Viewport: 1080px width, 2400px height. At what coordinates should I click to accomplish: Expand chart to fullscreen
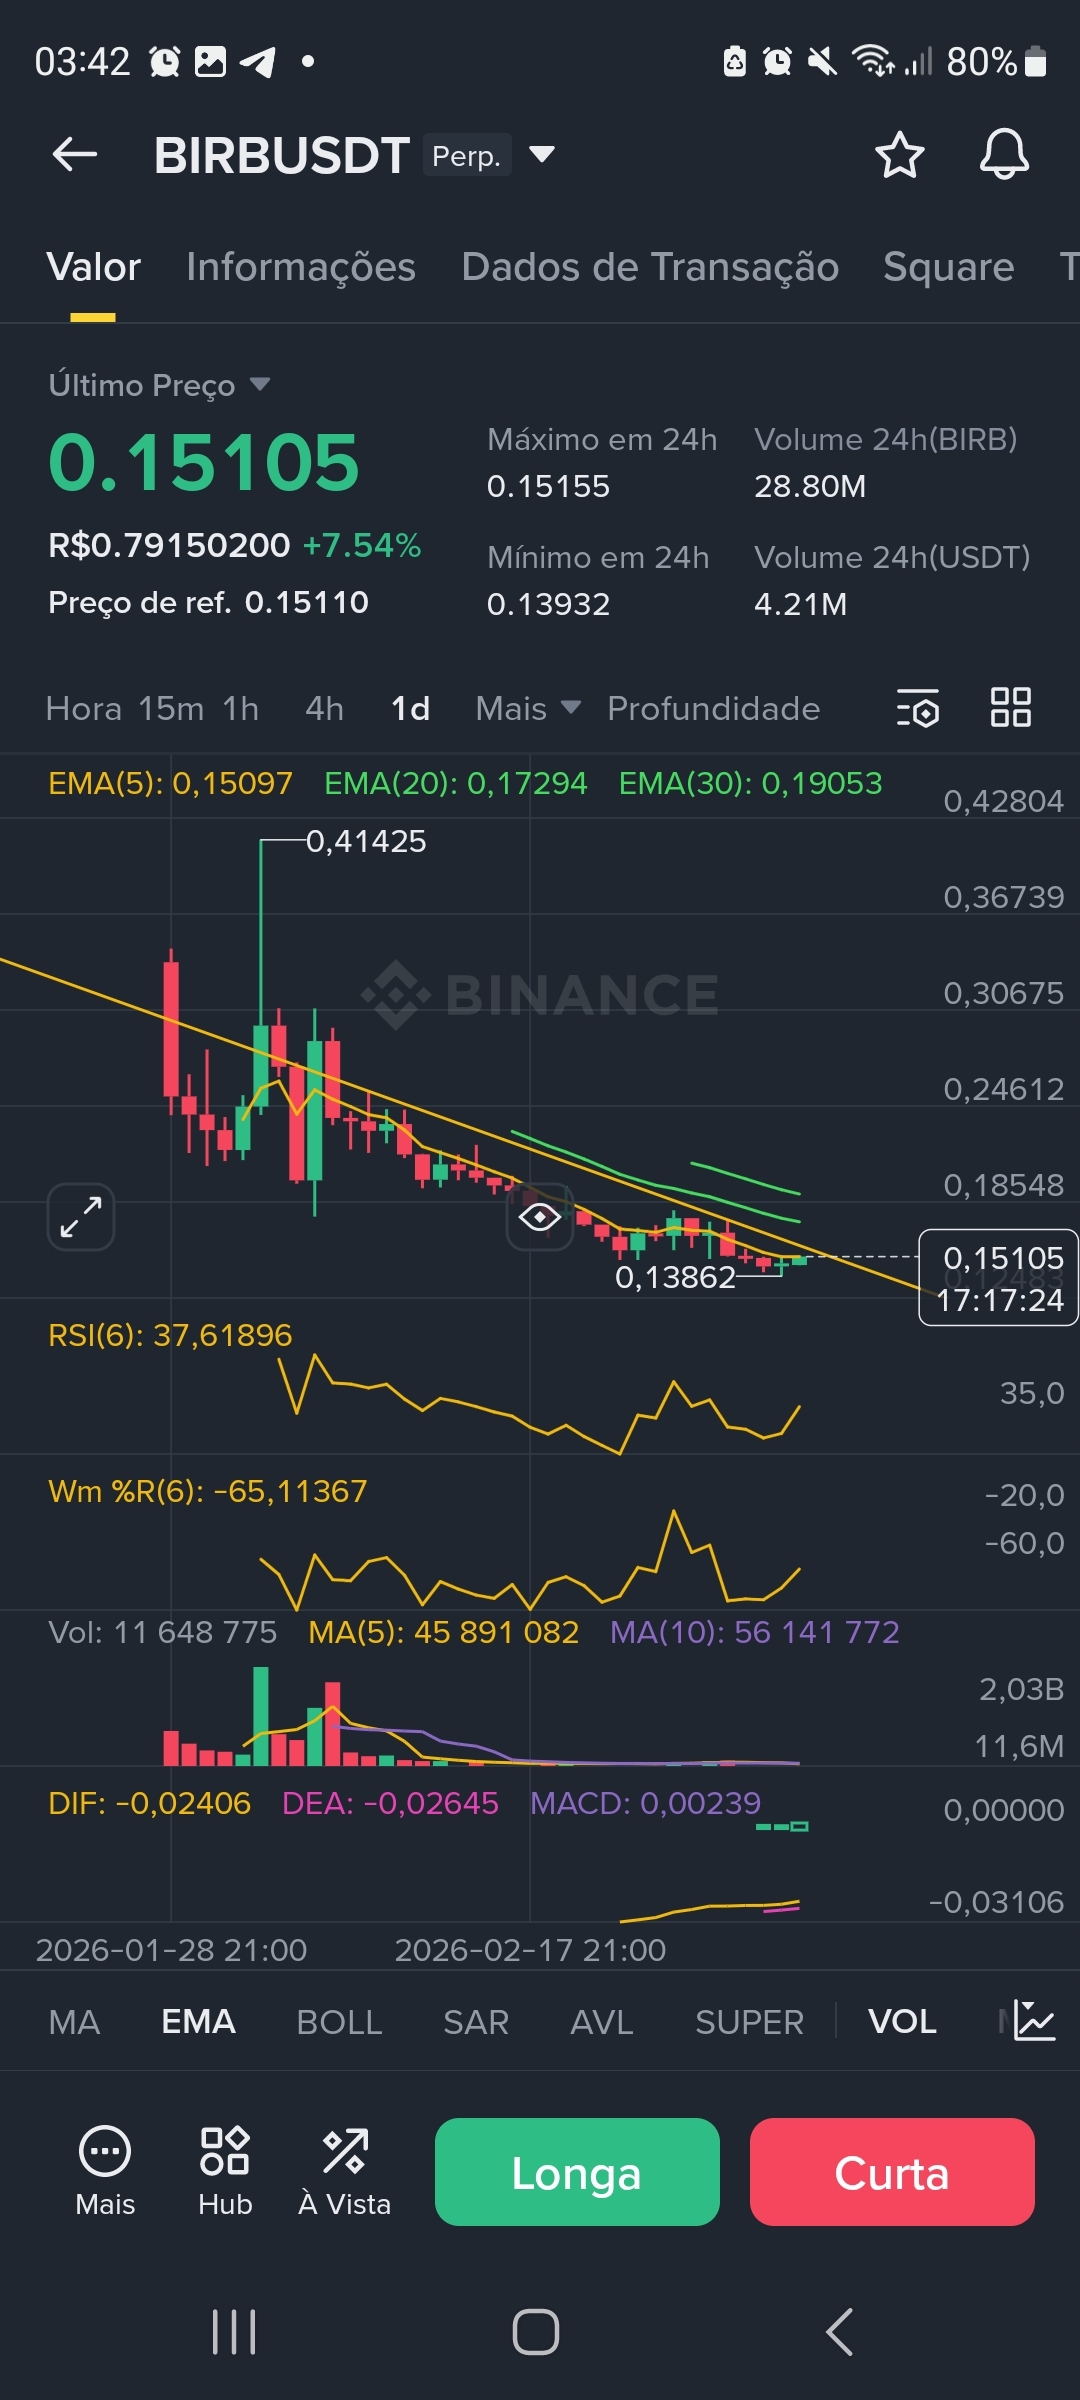click(x=81, y=1217)
